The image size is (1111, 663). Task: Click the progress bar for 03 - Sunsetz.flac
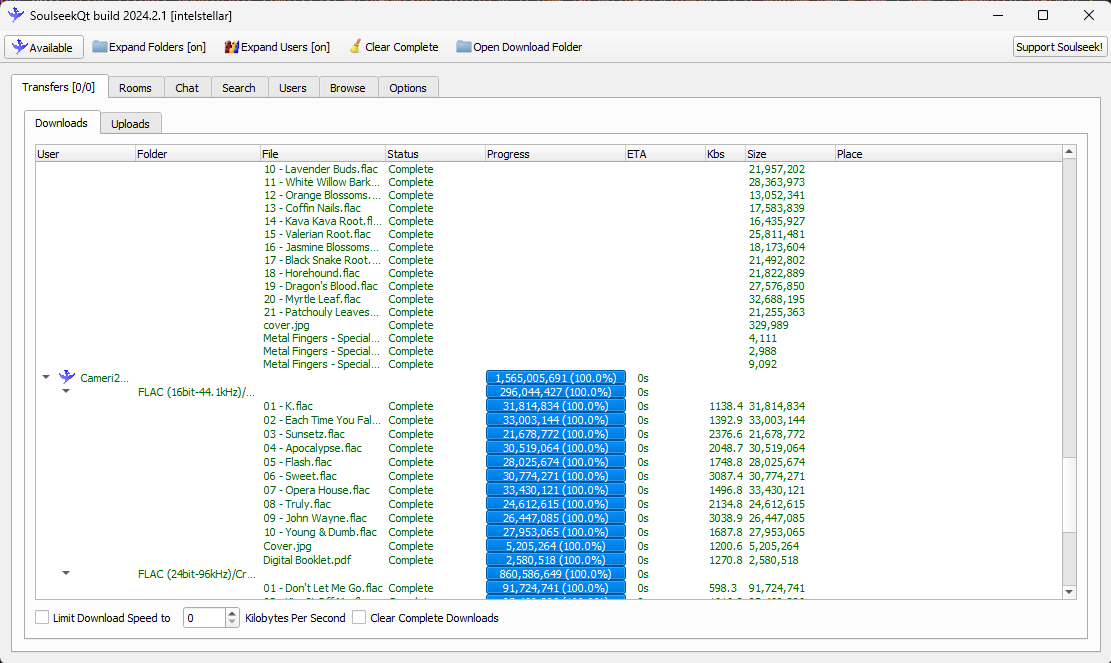coord(556,434)
